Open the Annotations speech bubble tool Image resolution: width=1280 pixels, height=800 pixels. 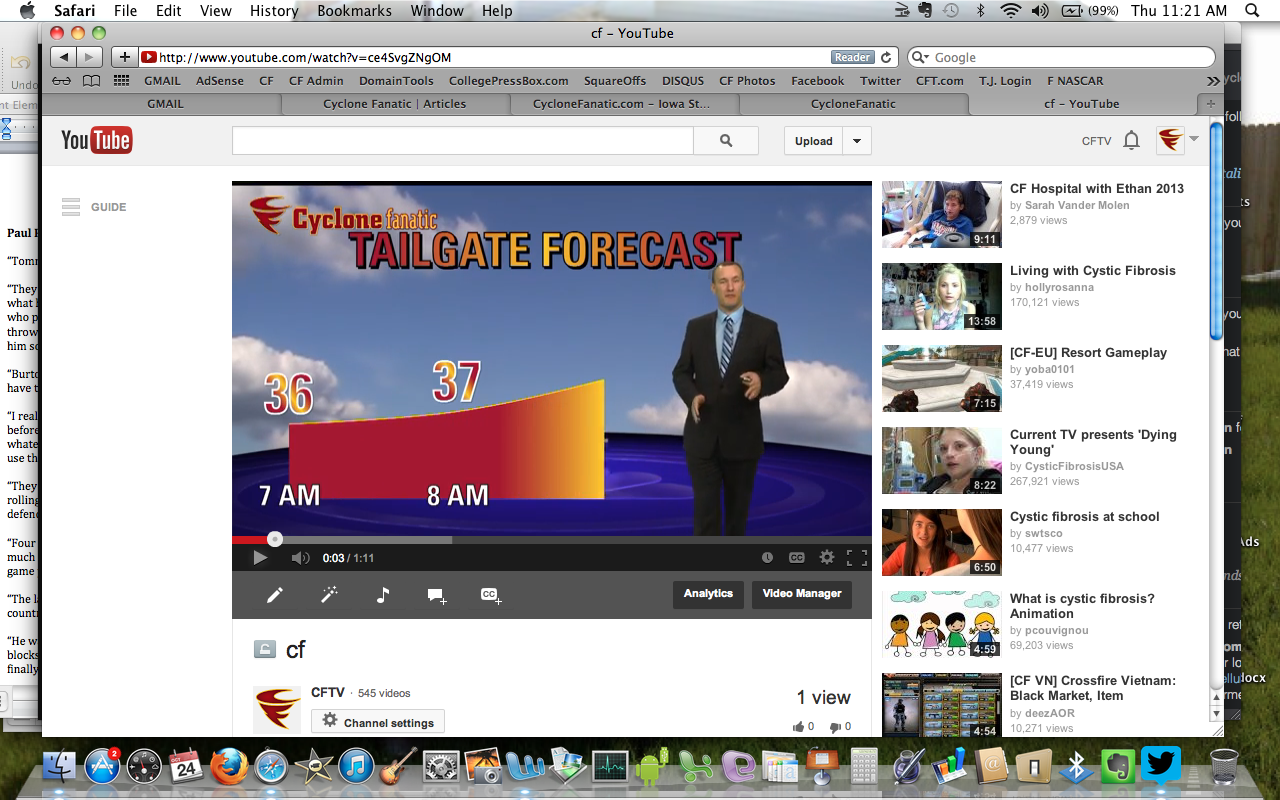tap(437, 595)
